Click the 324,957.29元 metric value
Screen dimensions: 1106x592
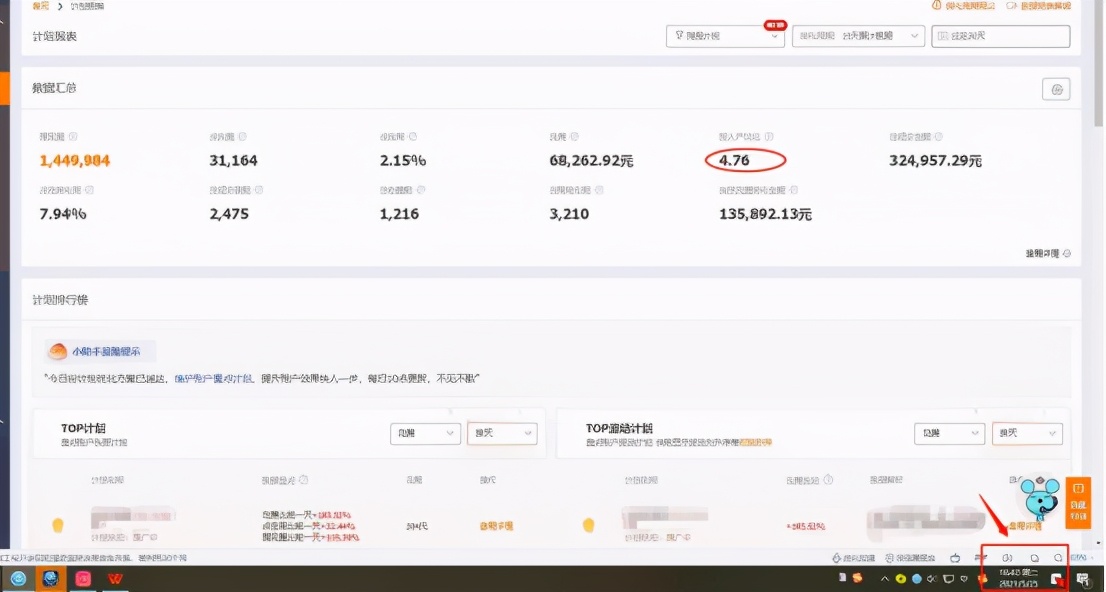pyautogui.click(x=935, y=161)
